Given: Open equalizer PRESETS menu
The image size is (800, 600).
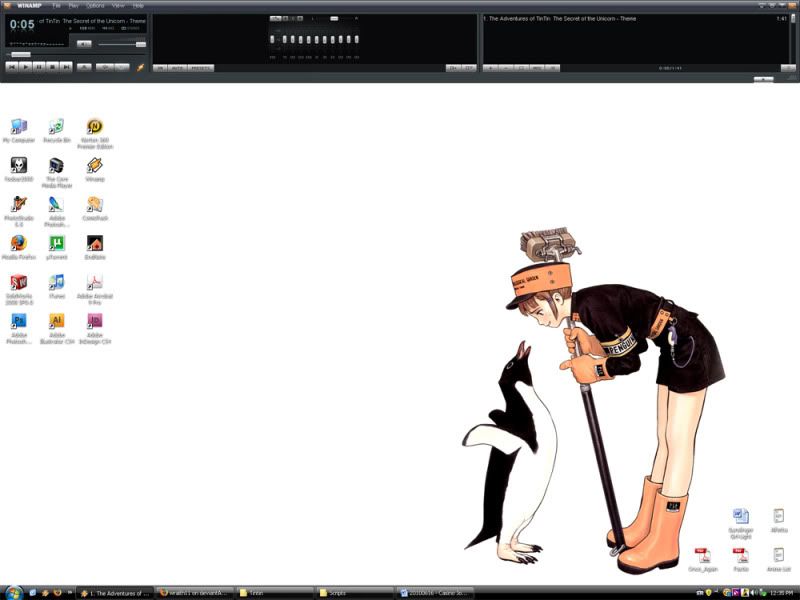Looking at the screenshot, I should 201,68.
